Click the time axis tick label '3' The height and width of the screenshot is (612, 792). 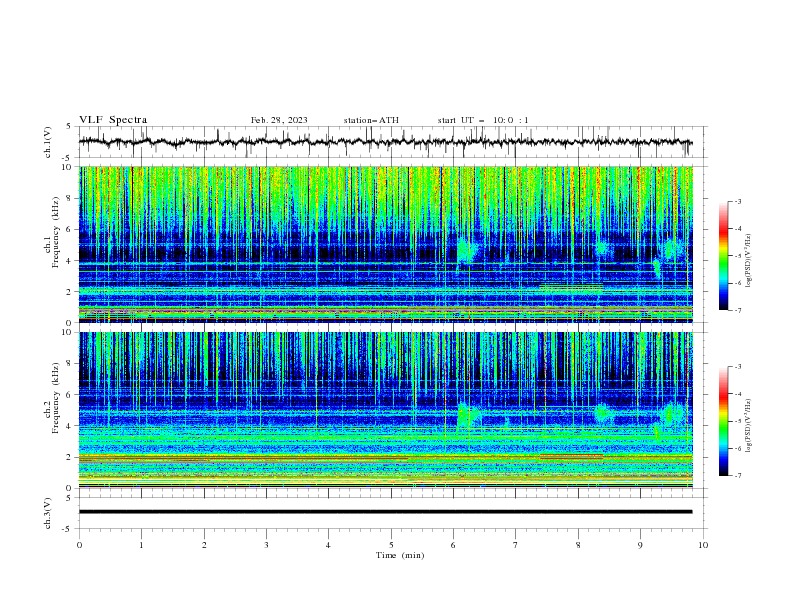pos(266,545)
